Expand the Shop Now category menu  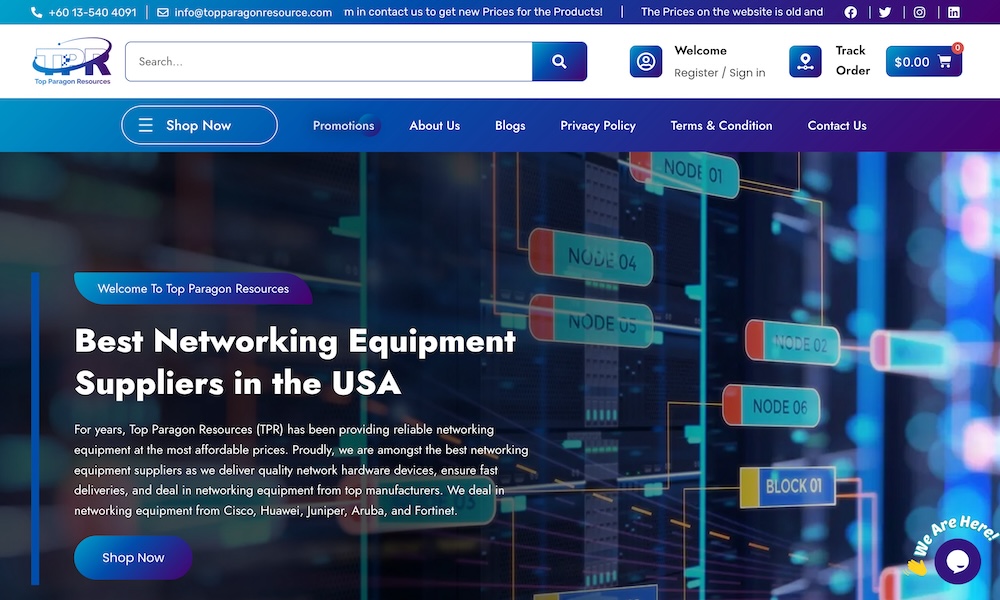199,125
